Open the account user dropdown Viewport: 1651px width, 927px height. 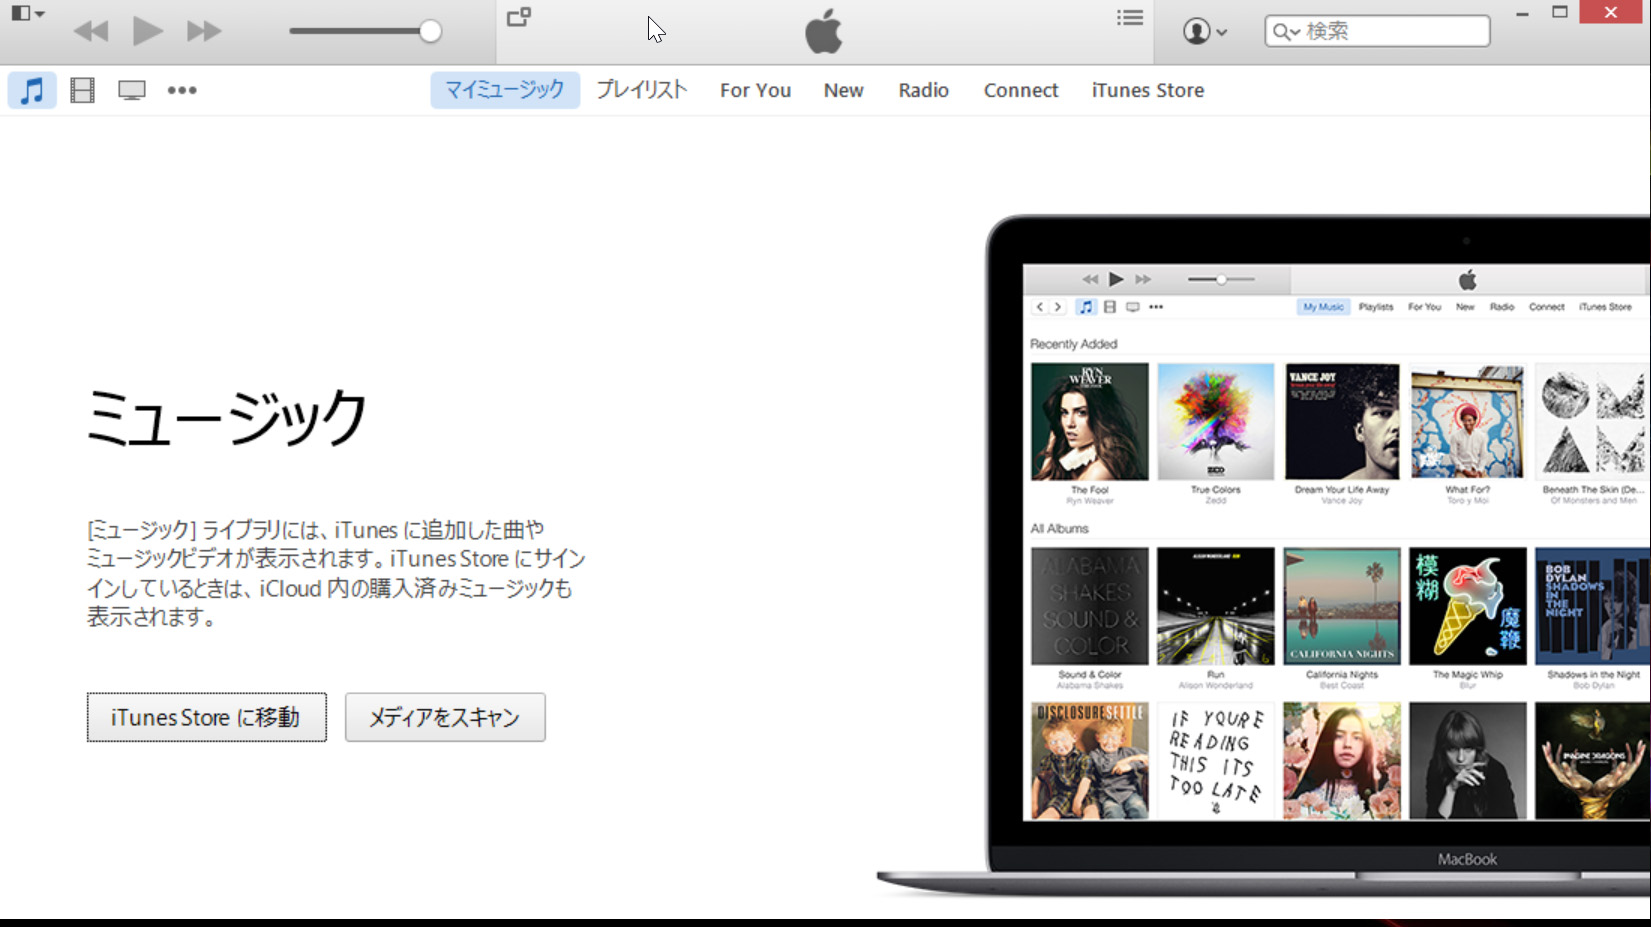pos(1205,31)
